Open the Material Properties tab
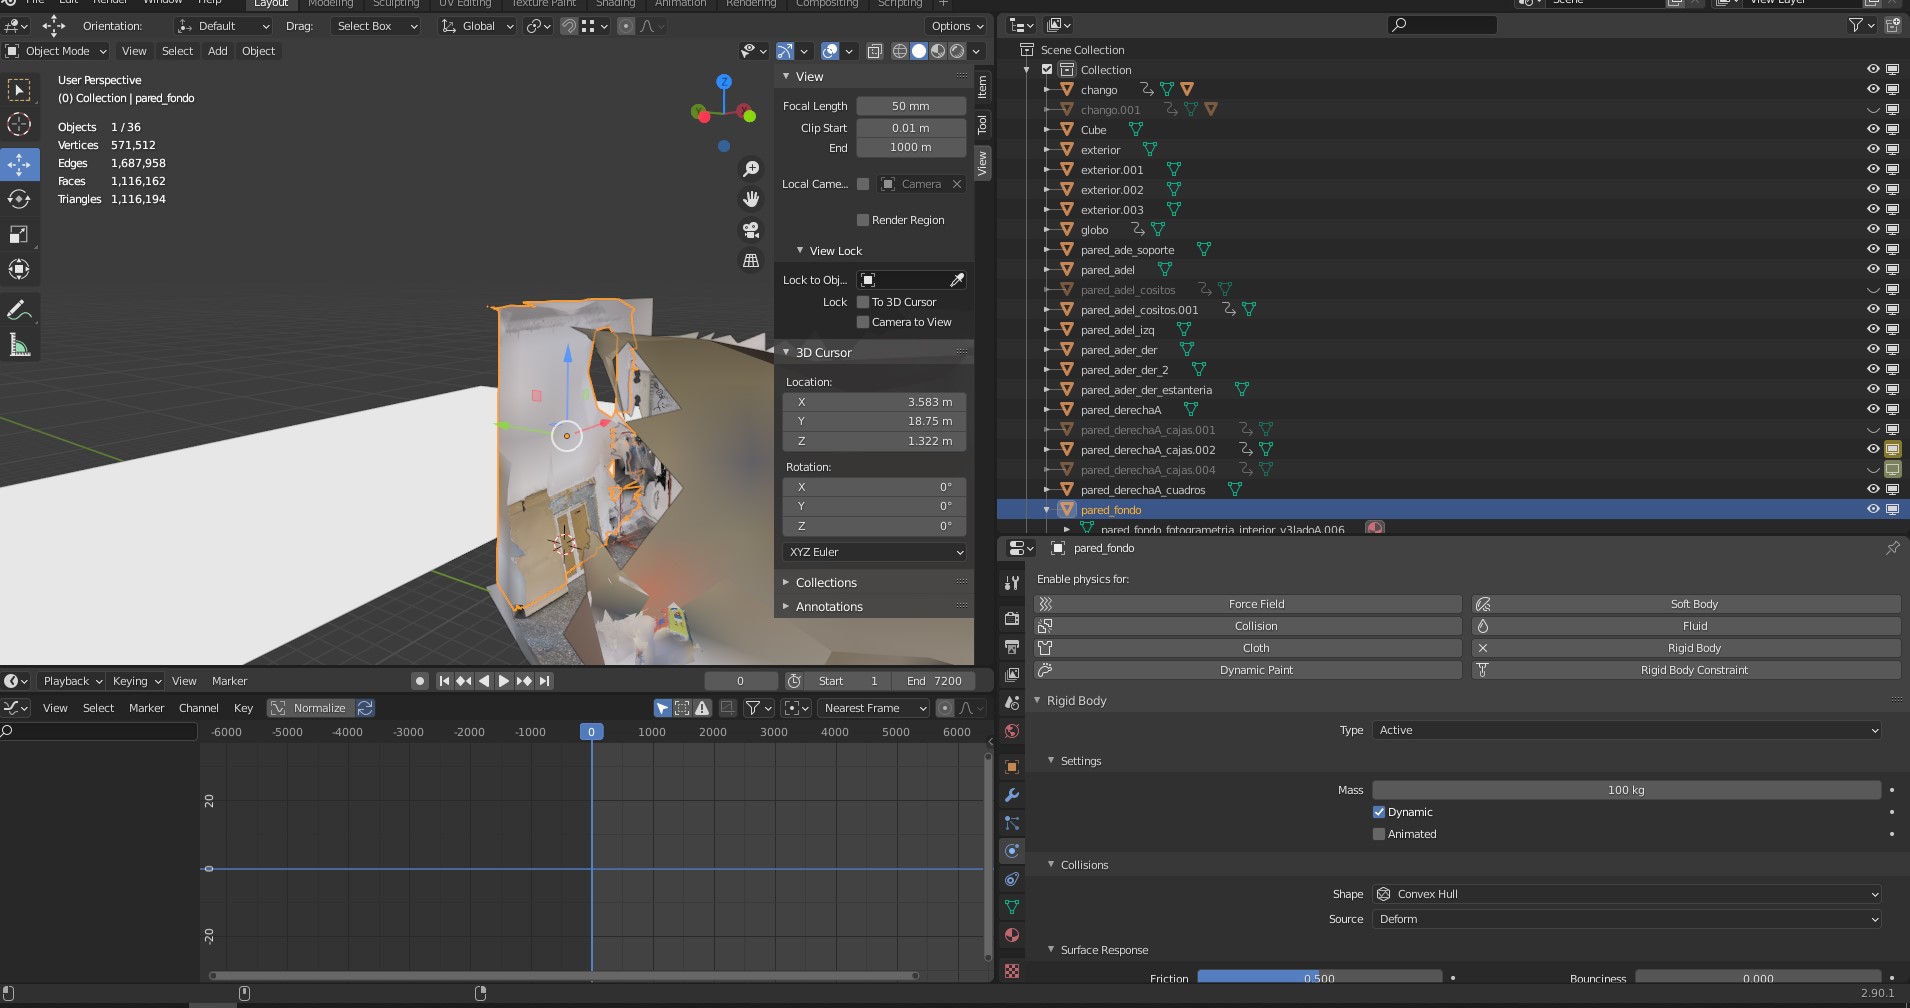This screenshot has width=1910, height=1008. pos(1011,934)
